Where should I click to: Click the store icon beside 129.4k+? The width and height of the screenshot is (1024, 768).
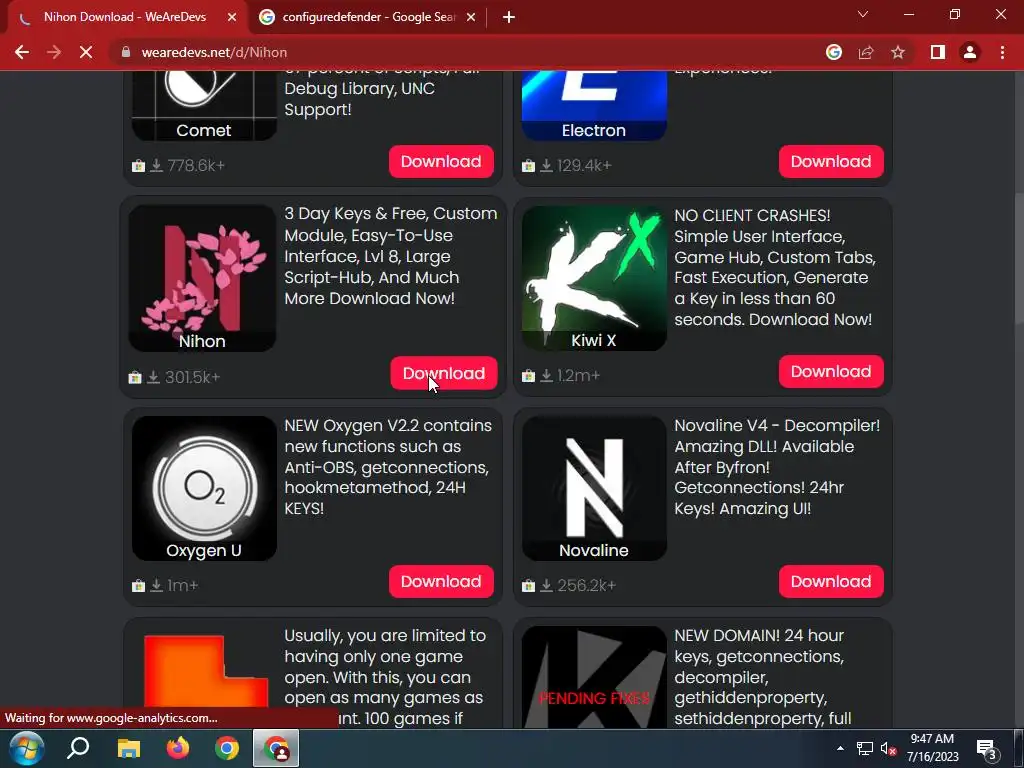tap(528, 166)
